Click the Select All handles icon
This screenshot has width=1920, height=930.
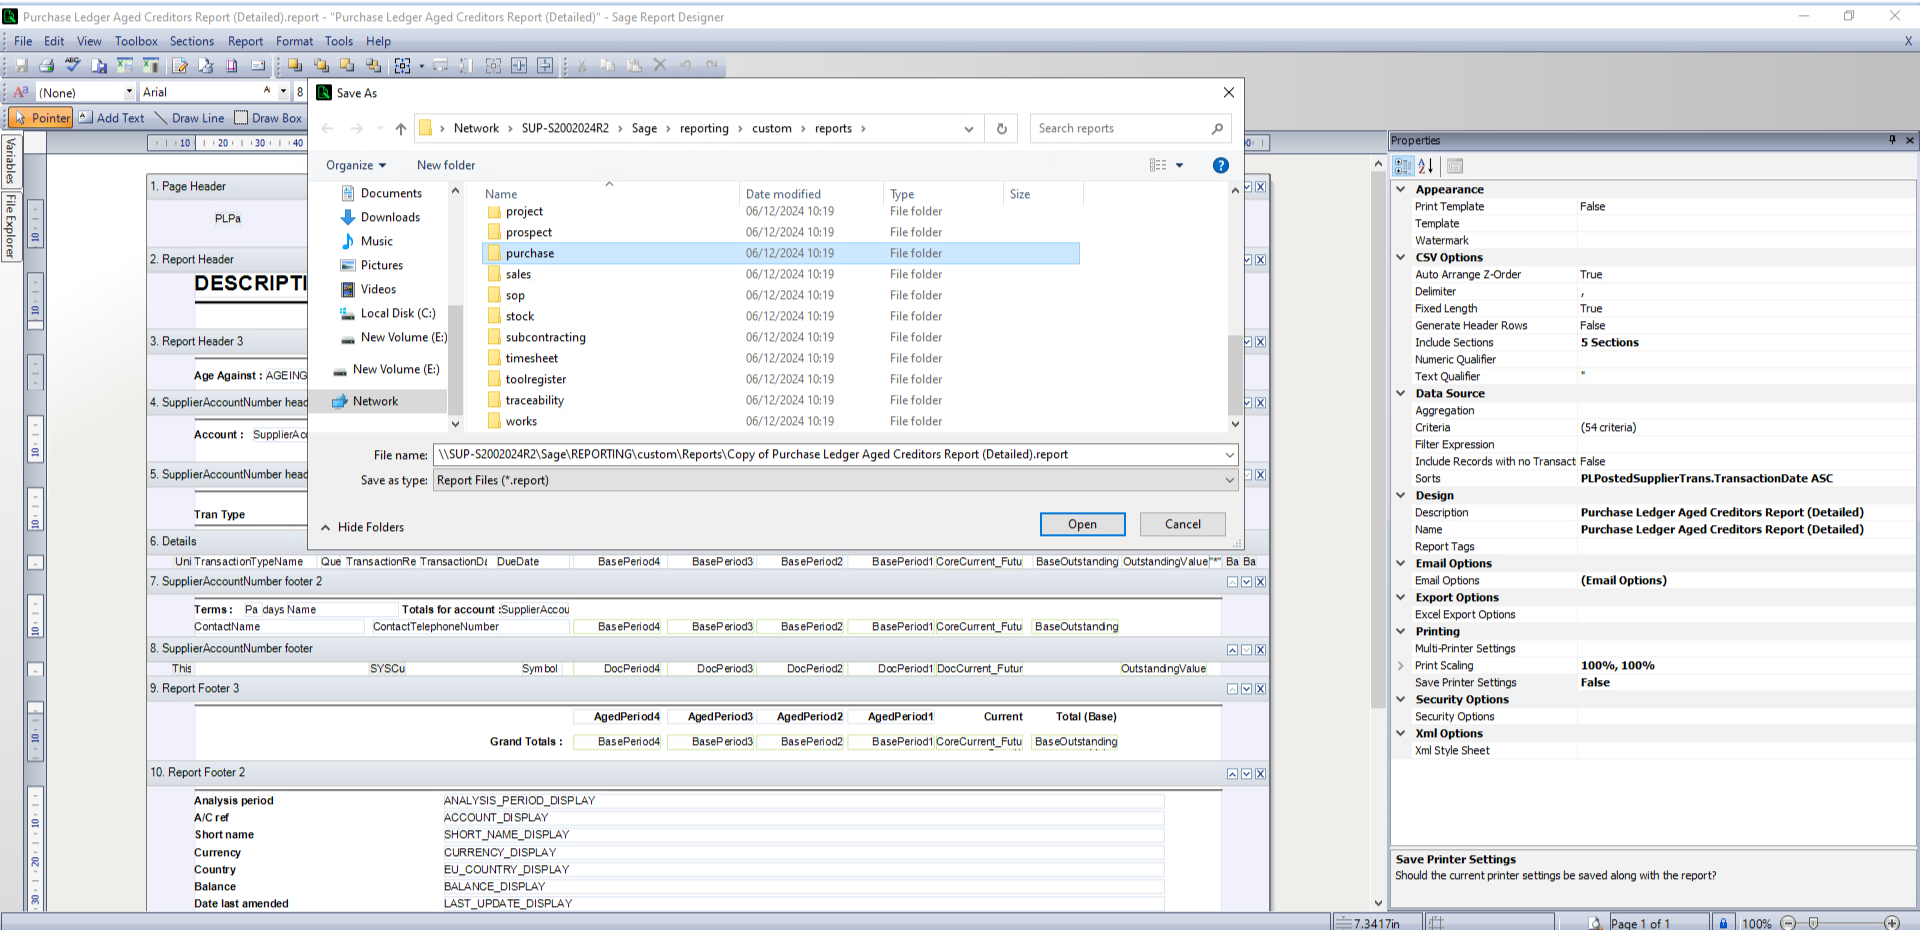(402, 65)
